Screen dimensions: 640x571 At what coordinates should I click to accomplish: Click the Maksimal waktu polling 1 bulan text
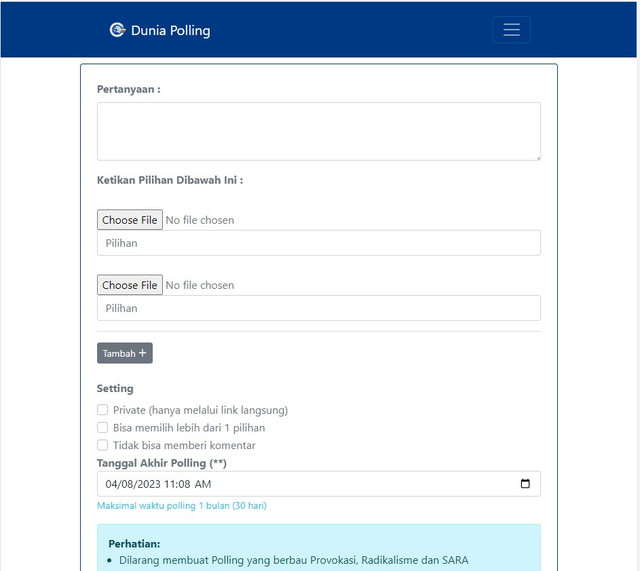(x=182, y=506)
